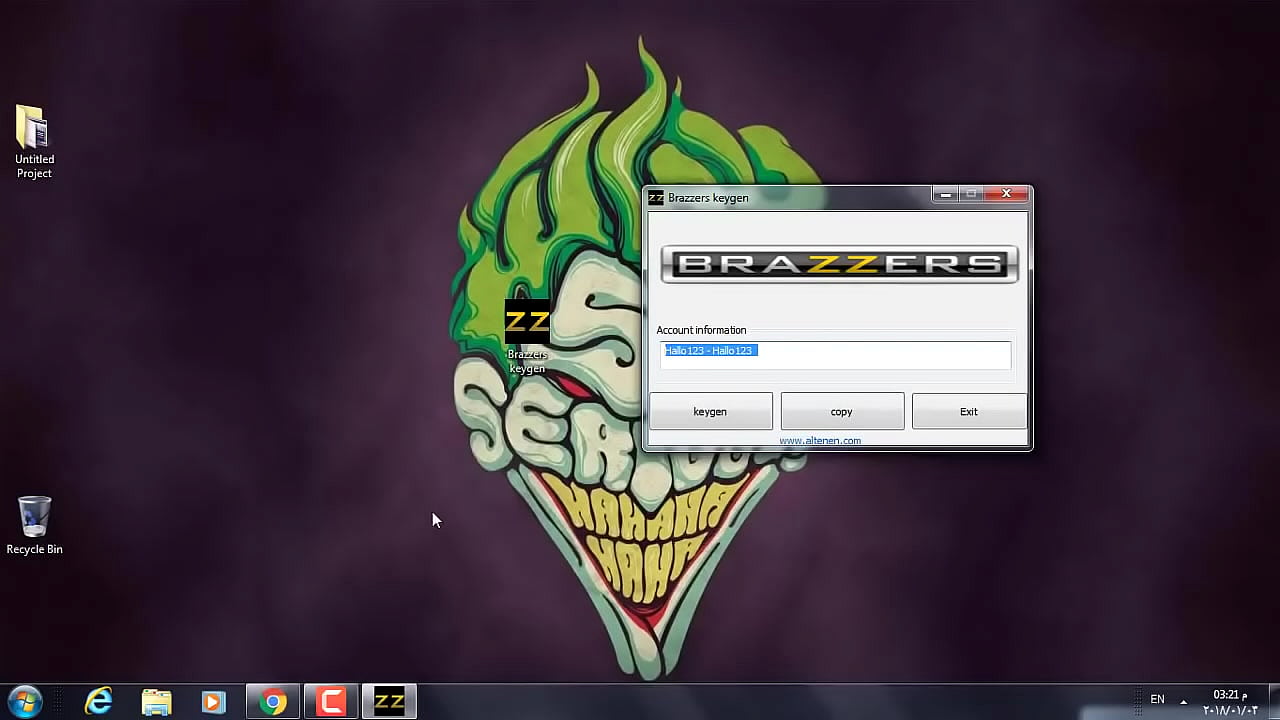Image resolution: width=1280 pixels, height=720 pixels.
Task: Open the Windows Start menu
Action: tap(24, 702)
